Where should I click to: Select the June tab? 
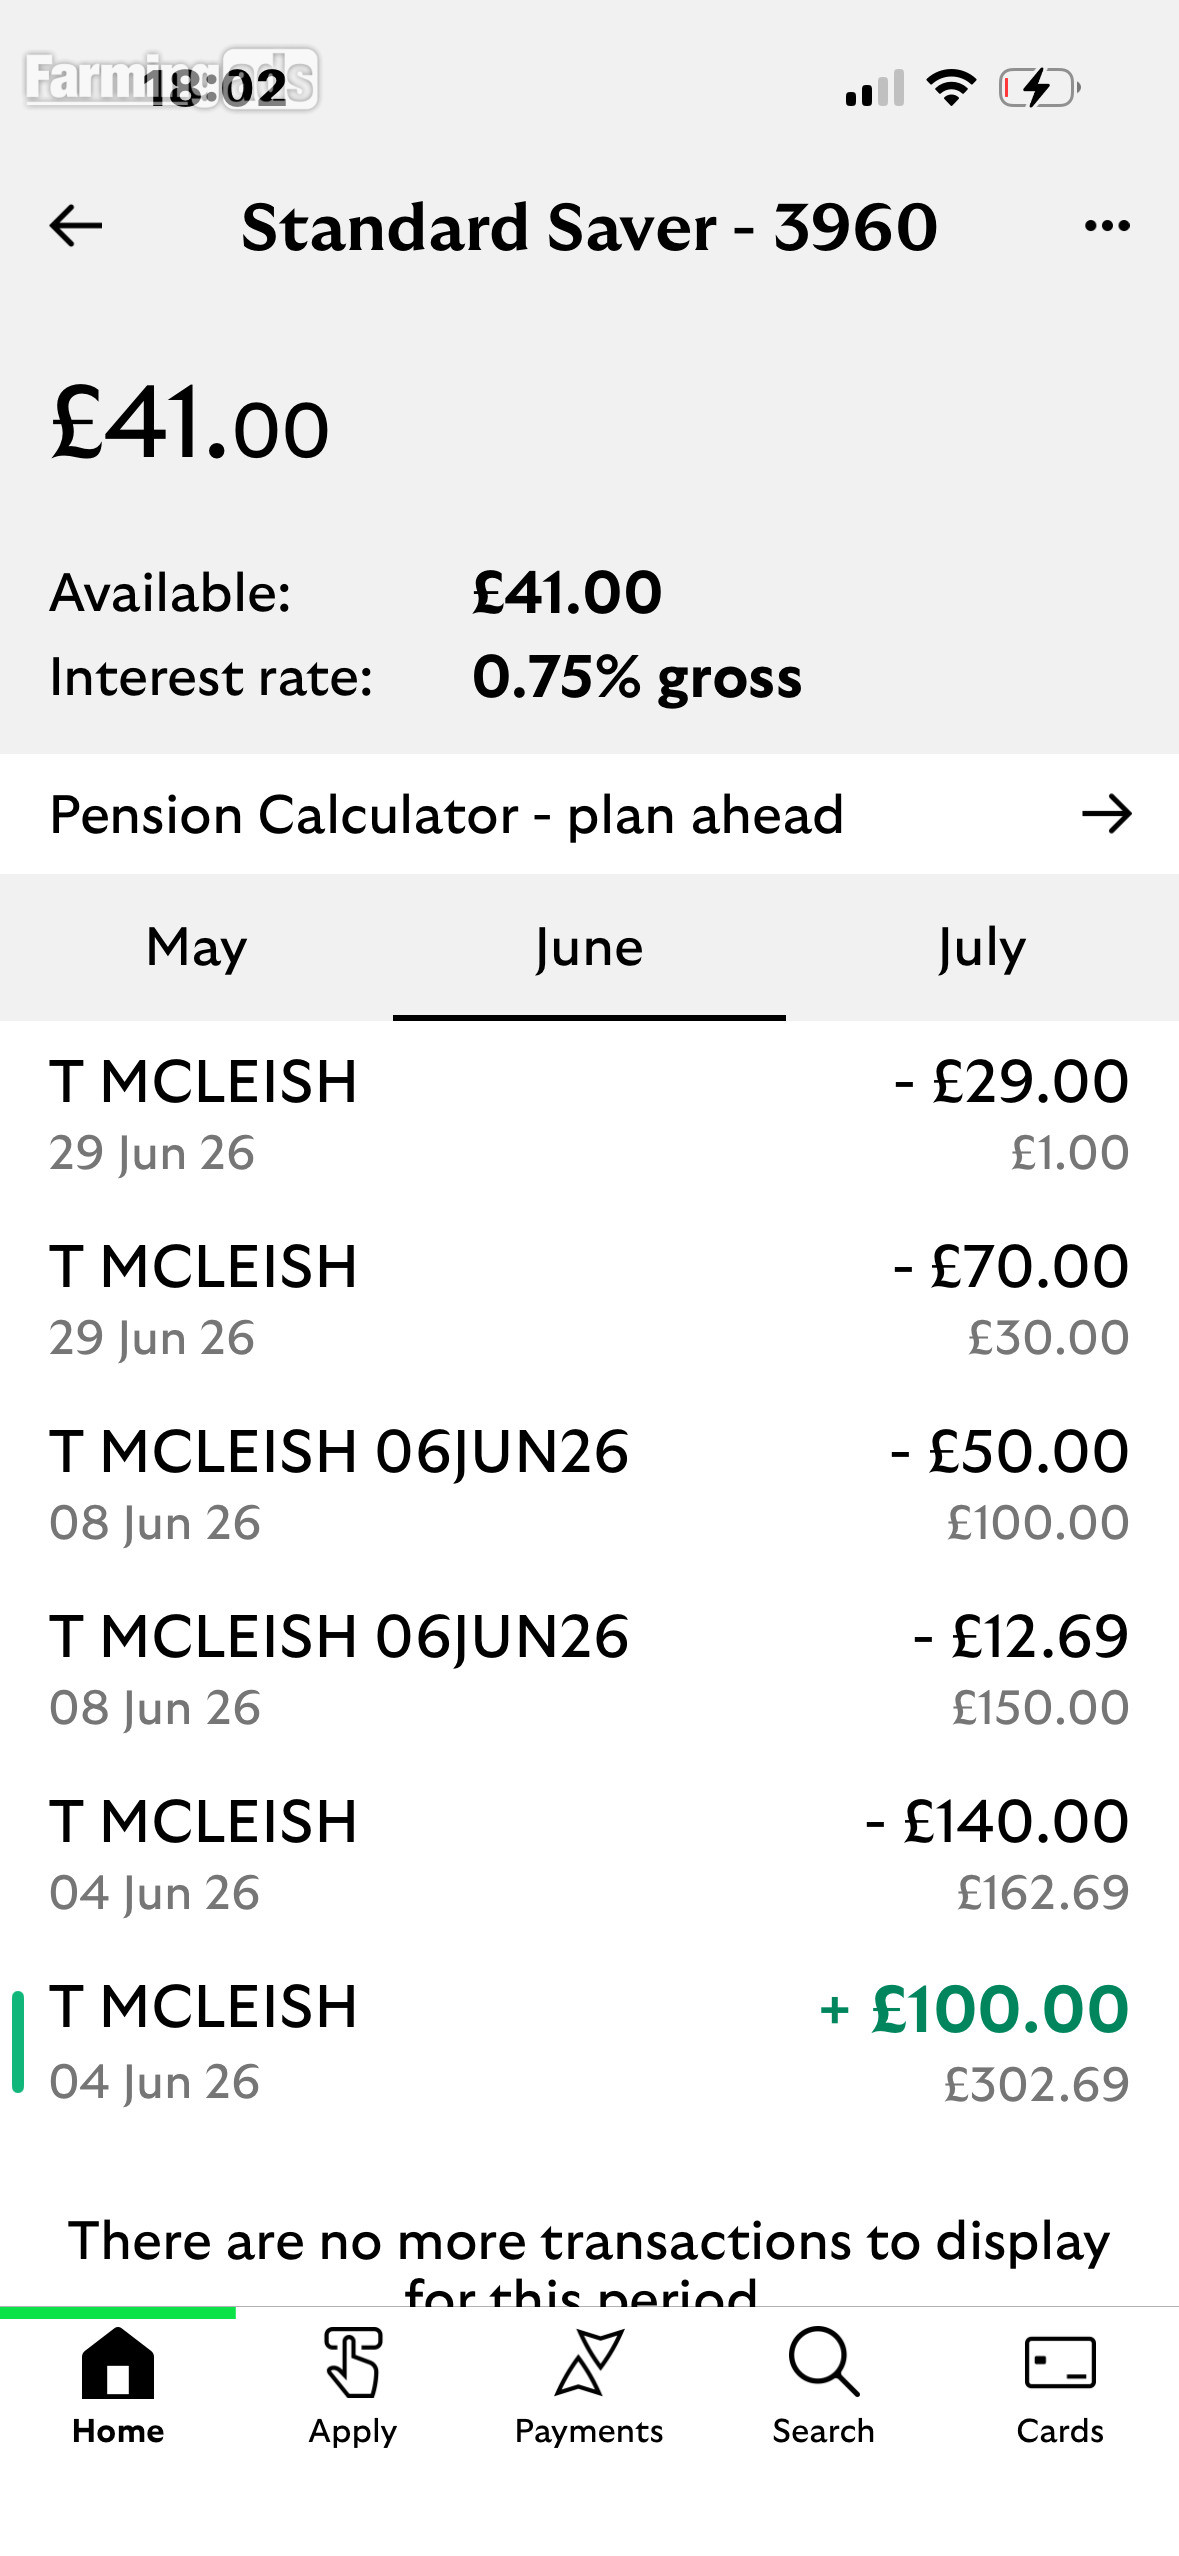coord(589,948)
